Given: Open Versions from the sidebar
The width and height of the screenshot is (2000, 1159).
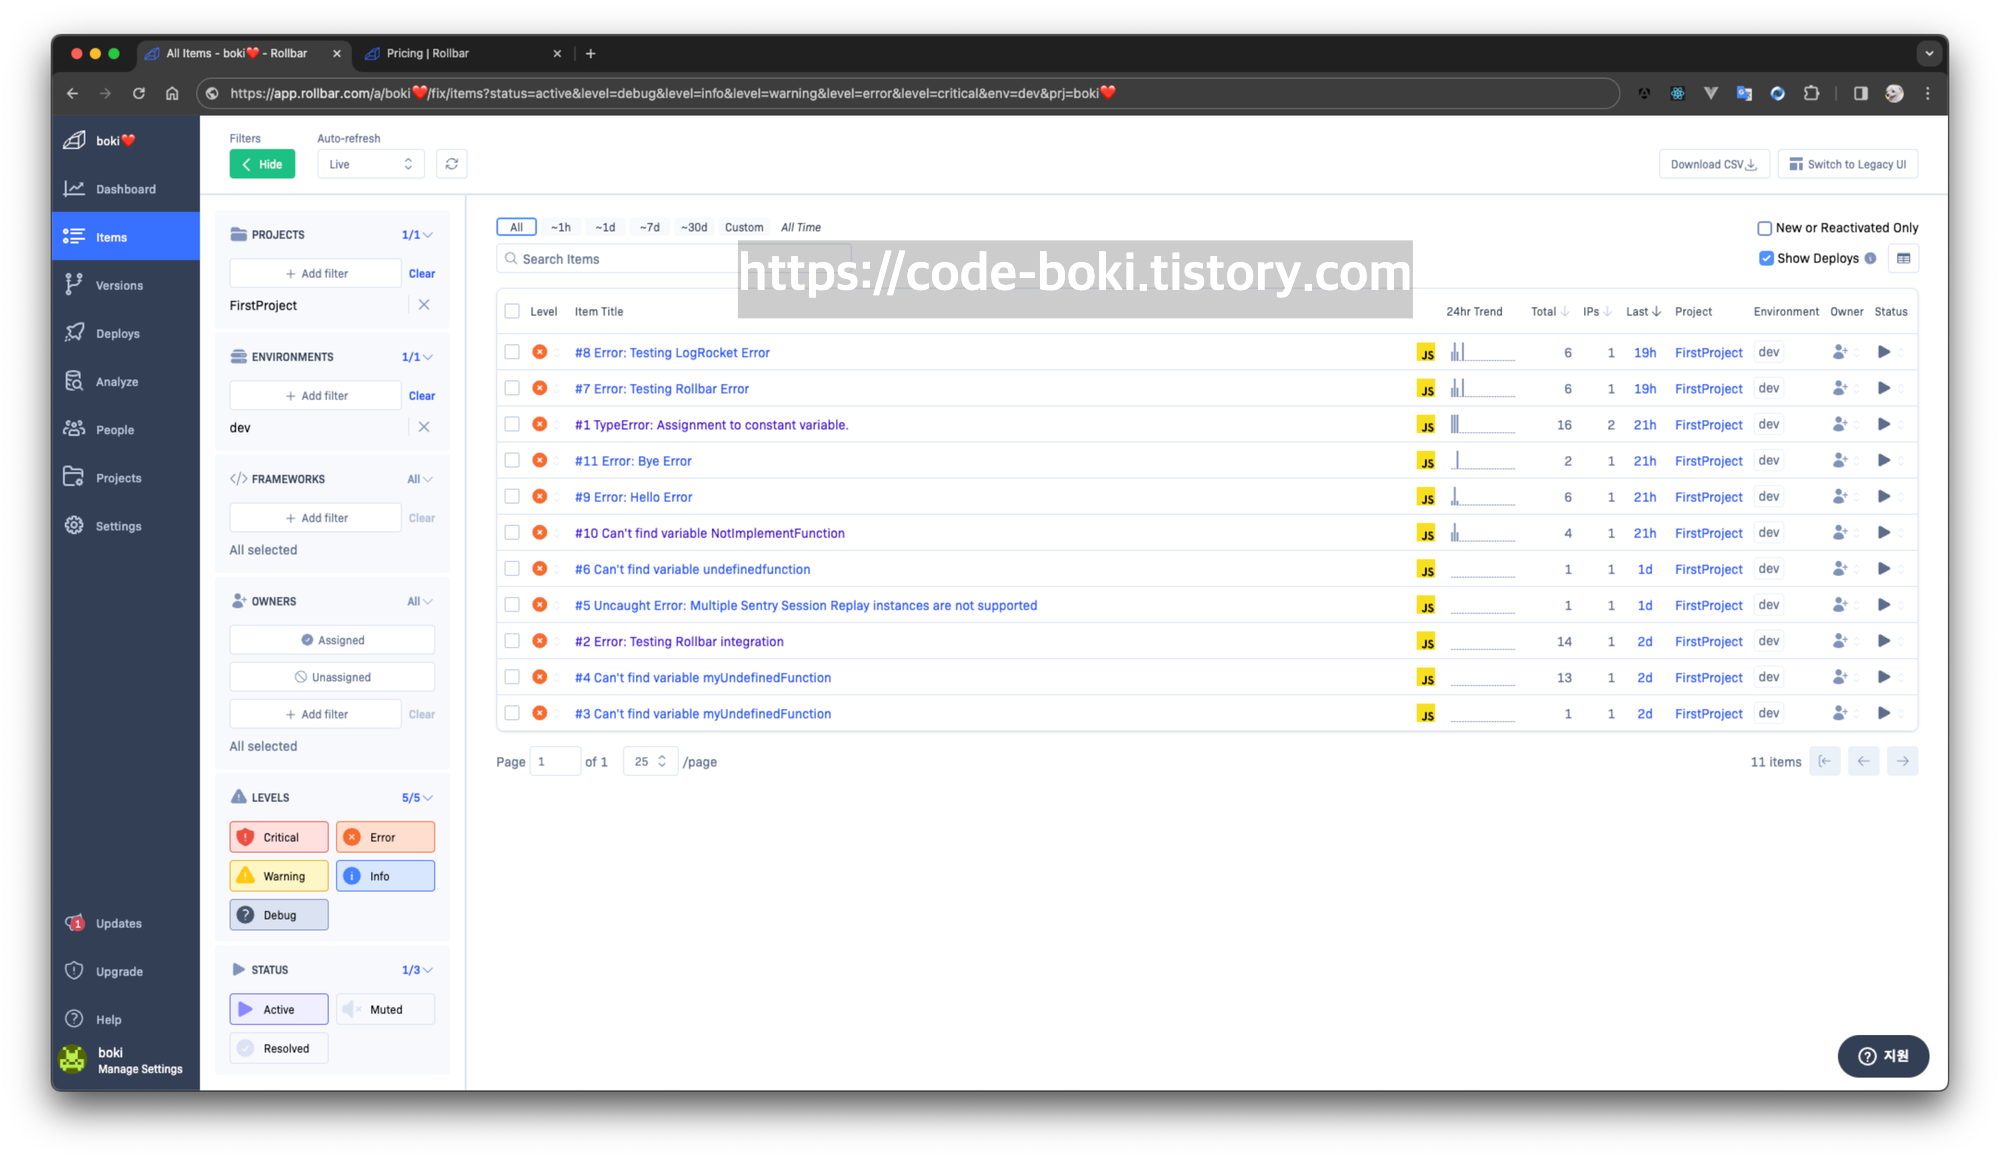Looking at the screenshot, I should pos(118,285).
